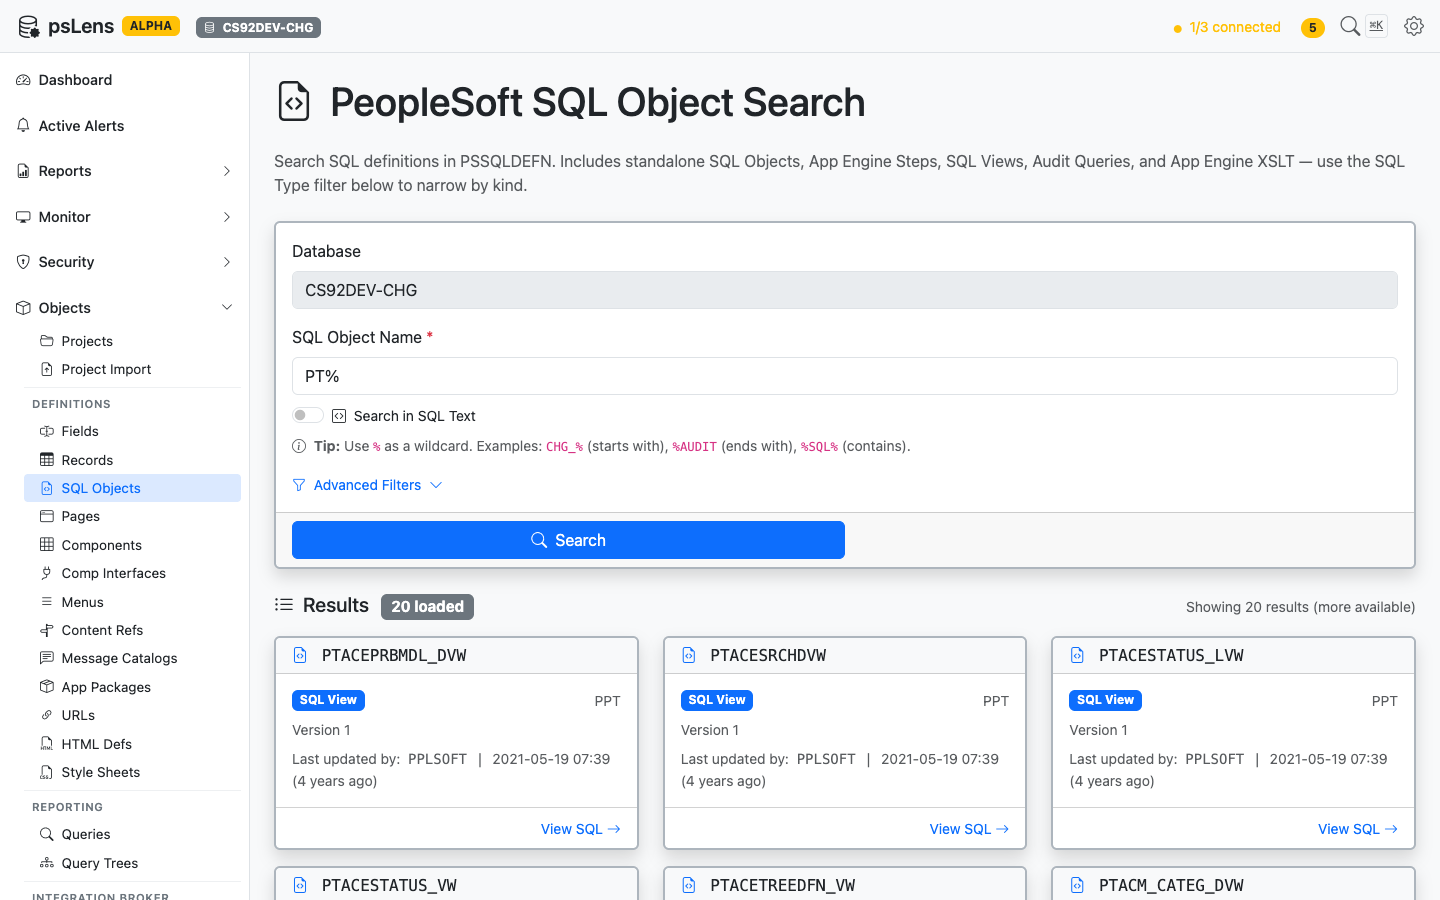
Task: Click the 1/3 connected status
Action: pos(1227,28)
